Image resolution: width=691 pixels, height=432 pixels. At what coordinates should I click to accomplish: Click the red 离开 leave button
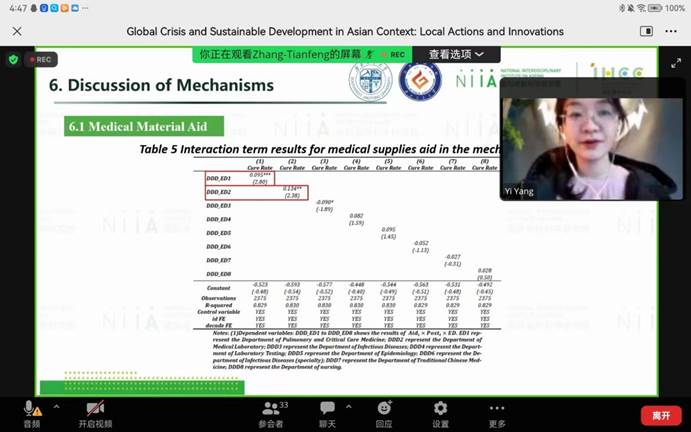pos(660,414)
